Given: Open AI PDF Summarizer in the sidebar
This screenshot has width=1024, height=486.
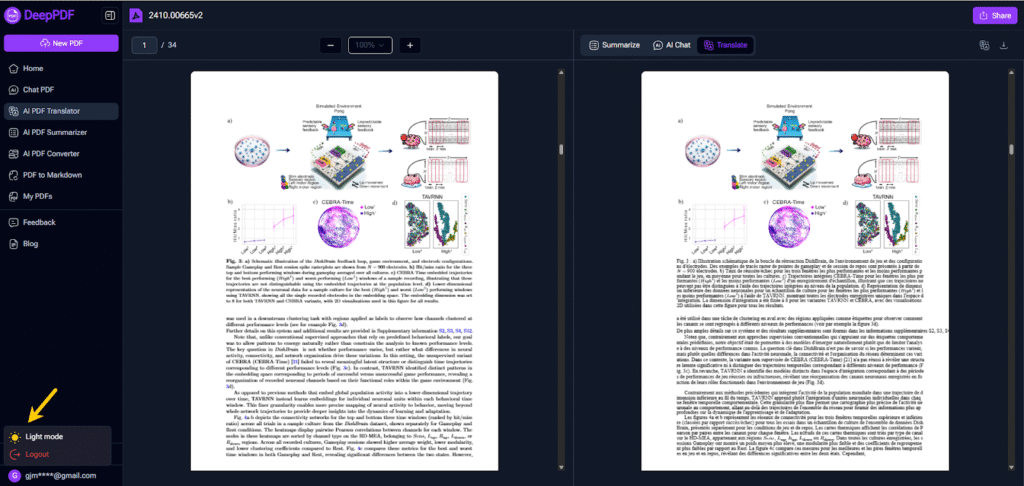Looking at the screenshot, I should 60,132.
